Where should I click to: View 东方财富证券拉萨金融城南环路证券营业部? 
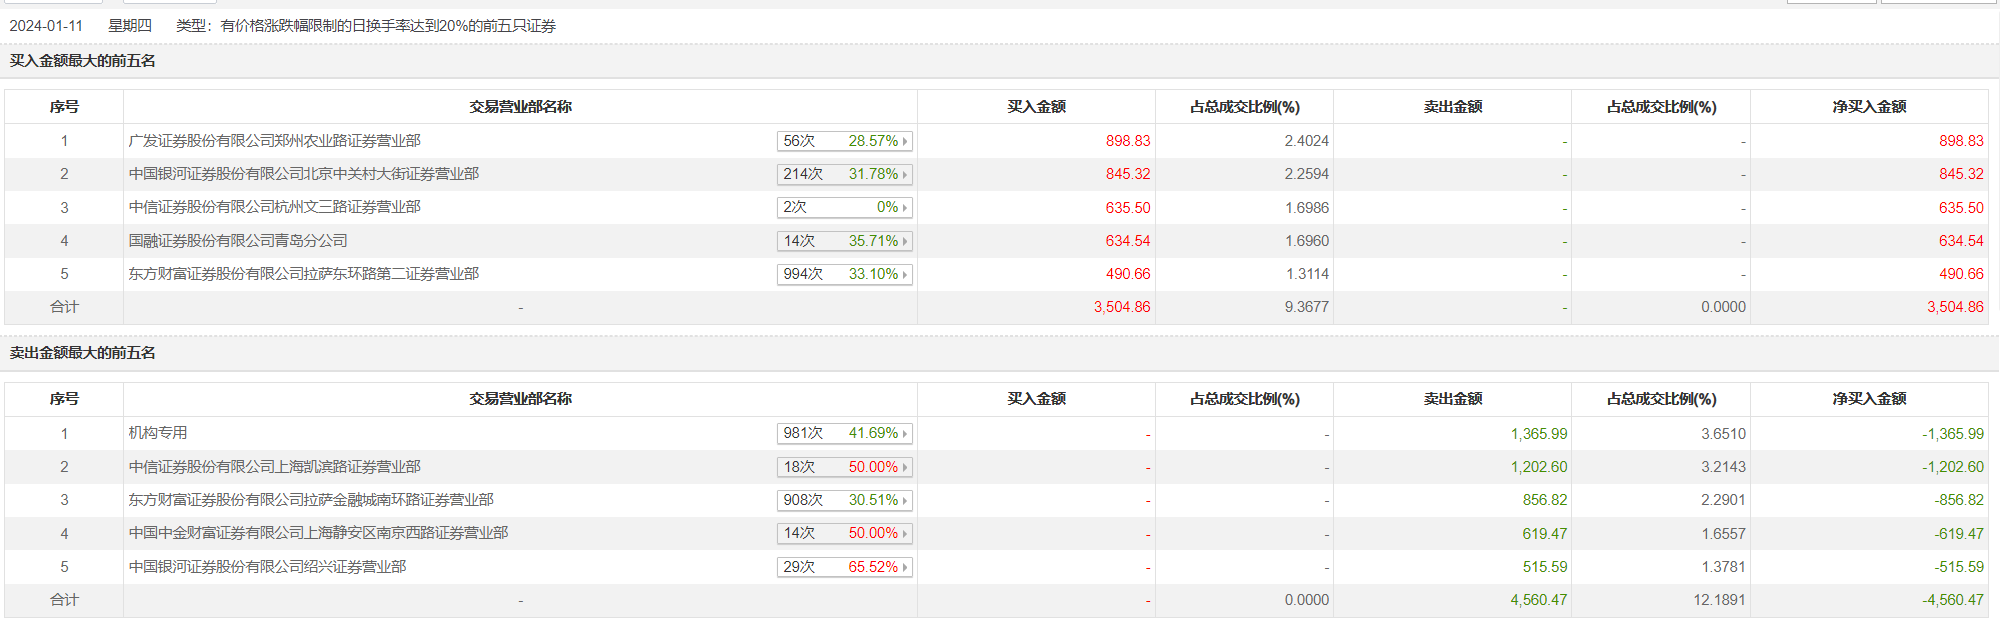coord(311,500)
